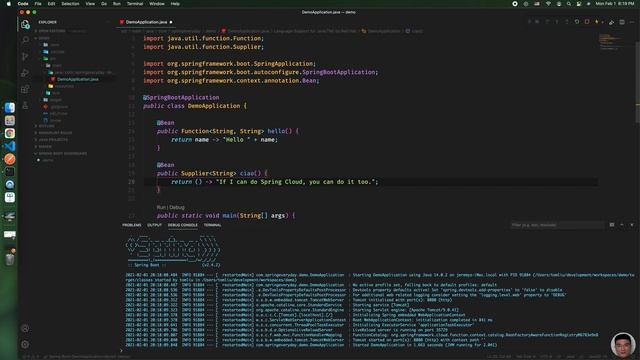Viewport: 640px width, 360px height.
Task: Open the File menu
Action: tap(38, 4)
